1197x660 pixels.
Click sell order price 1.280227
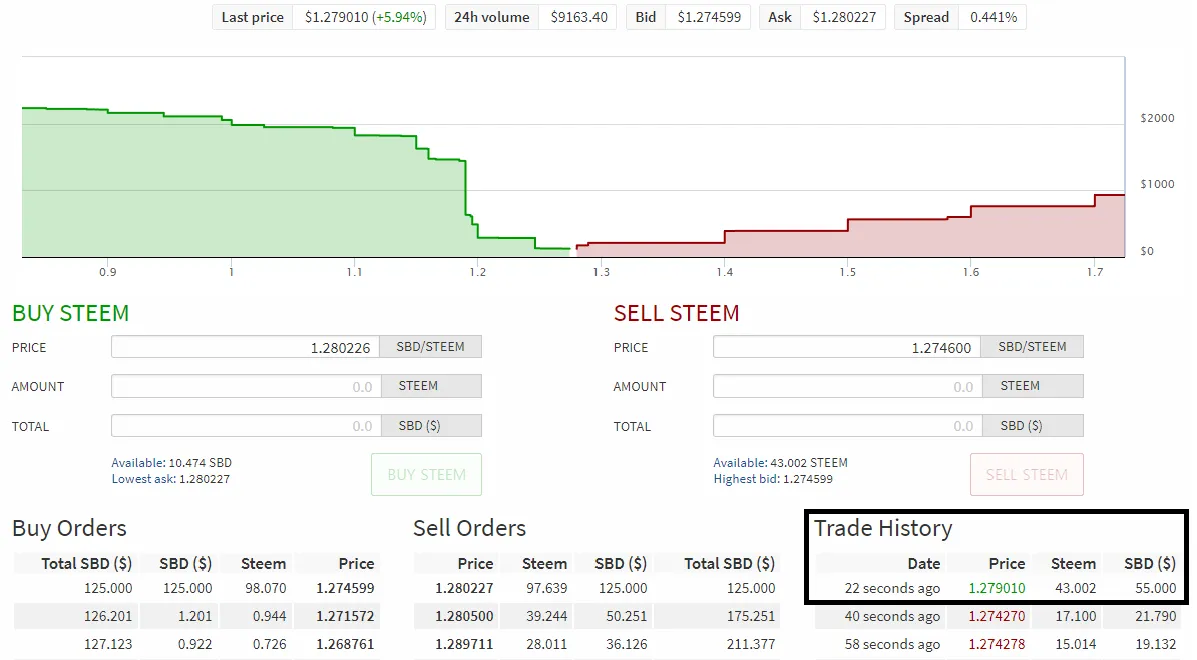[x=464, y=588]
